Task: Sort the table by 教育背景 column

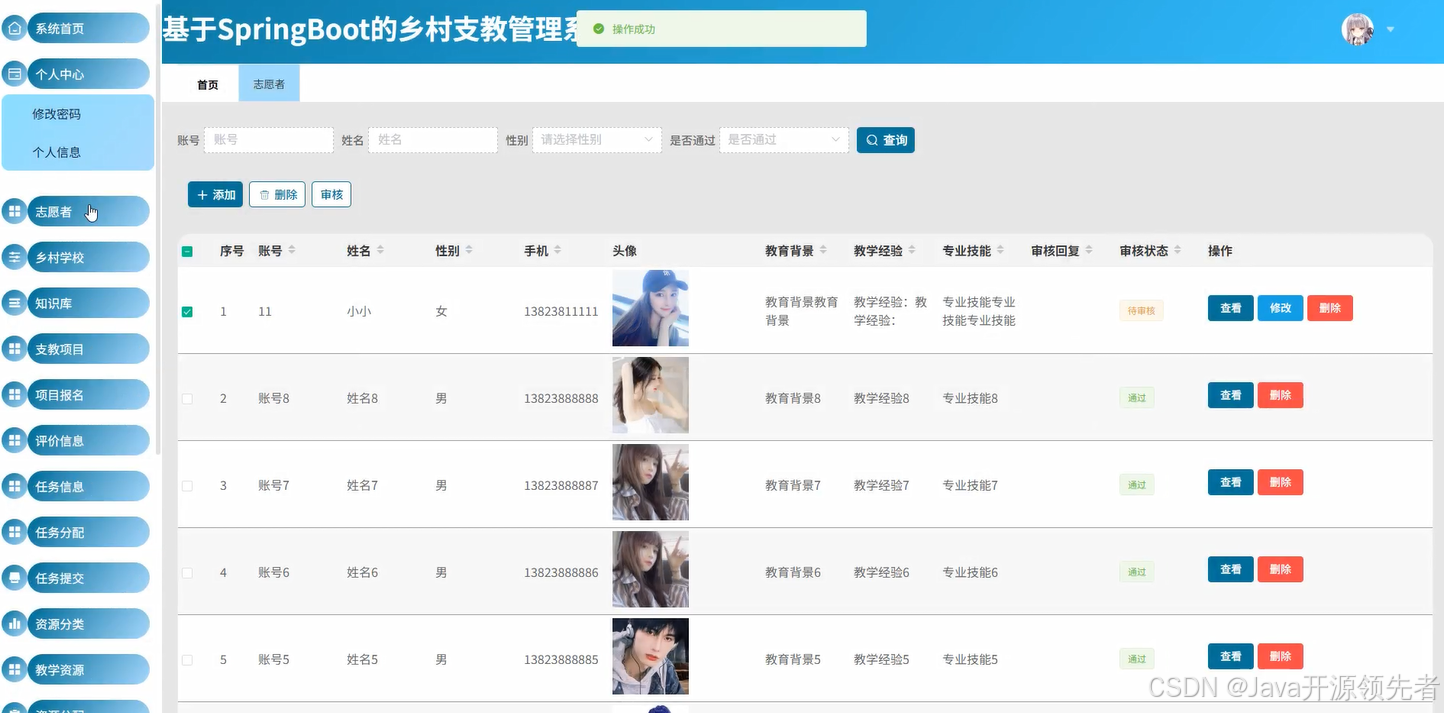Action: (x=823, y=250)
